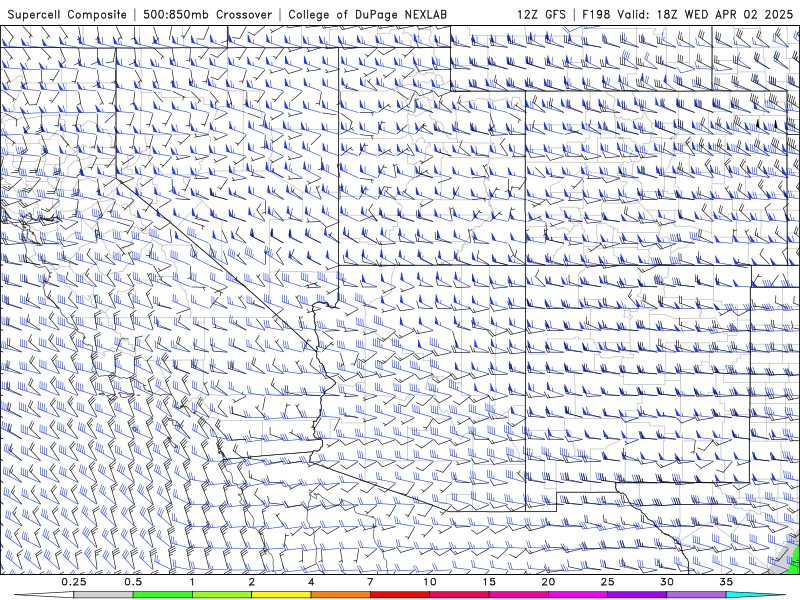Image resolution: width=800 pixels, height=600 pixels.
Task: Click the colorbar value 10
Action: click(430, 582)
